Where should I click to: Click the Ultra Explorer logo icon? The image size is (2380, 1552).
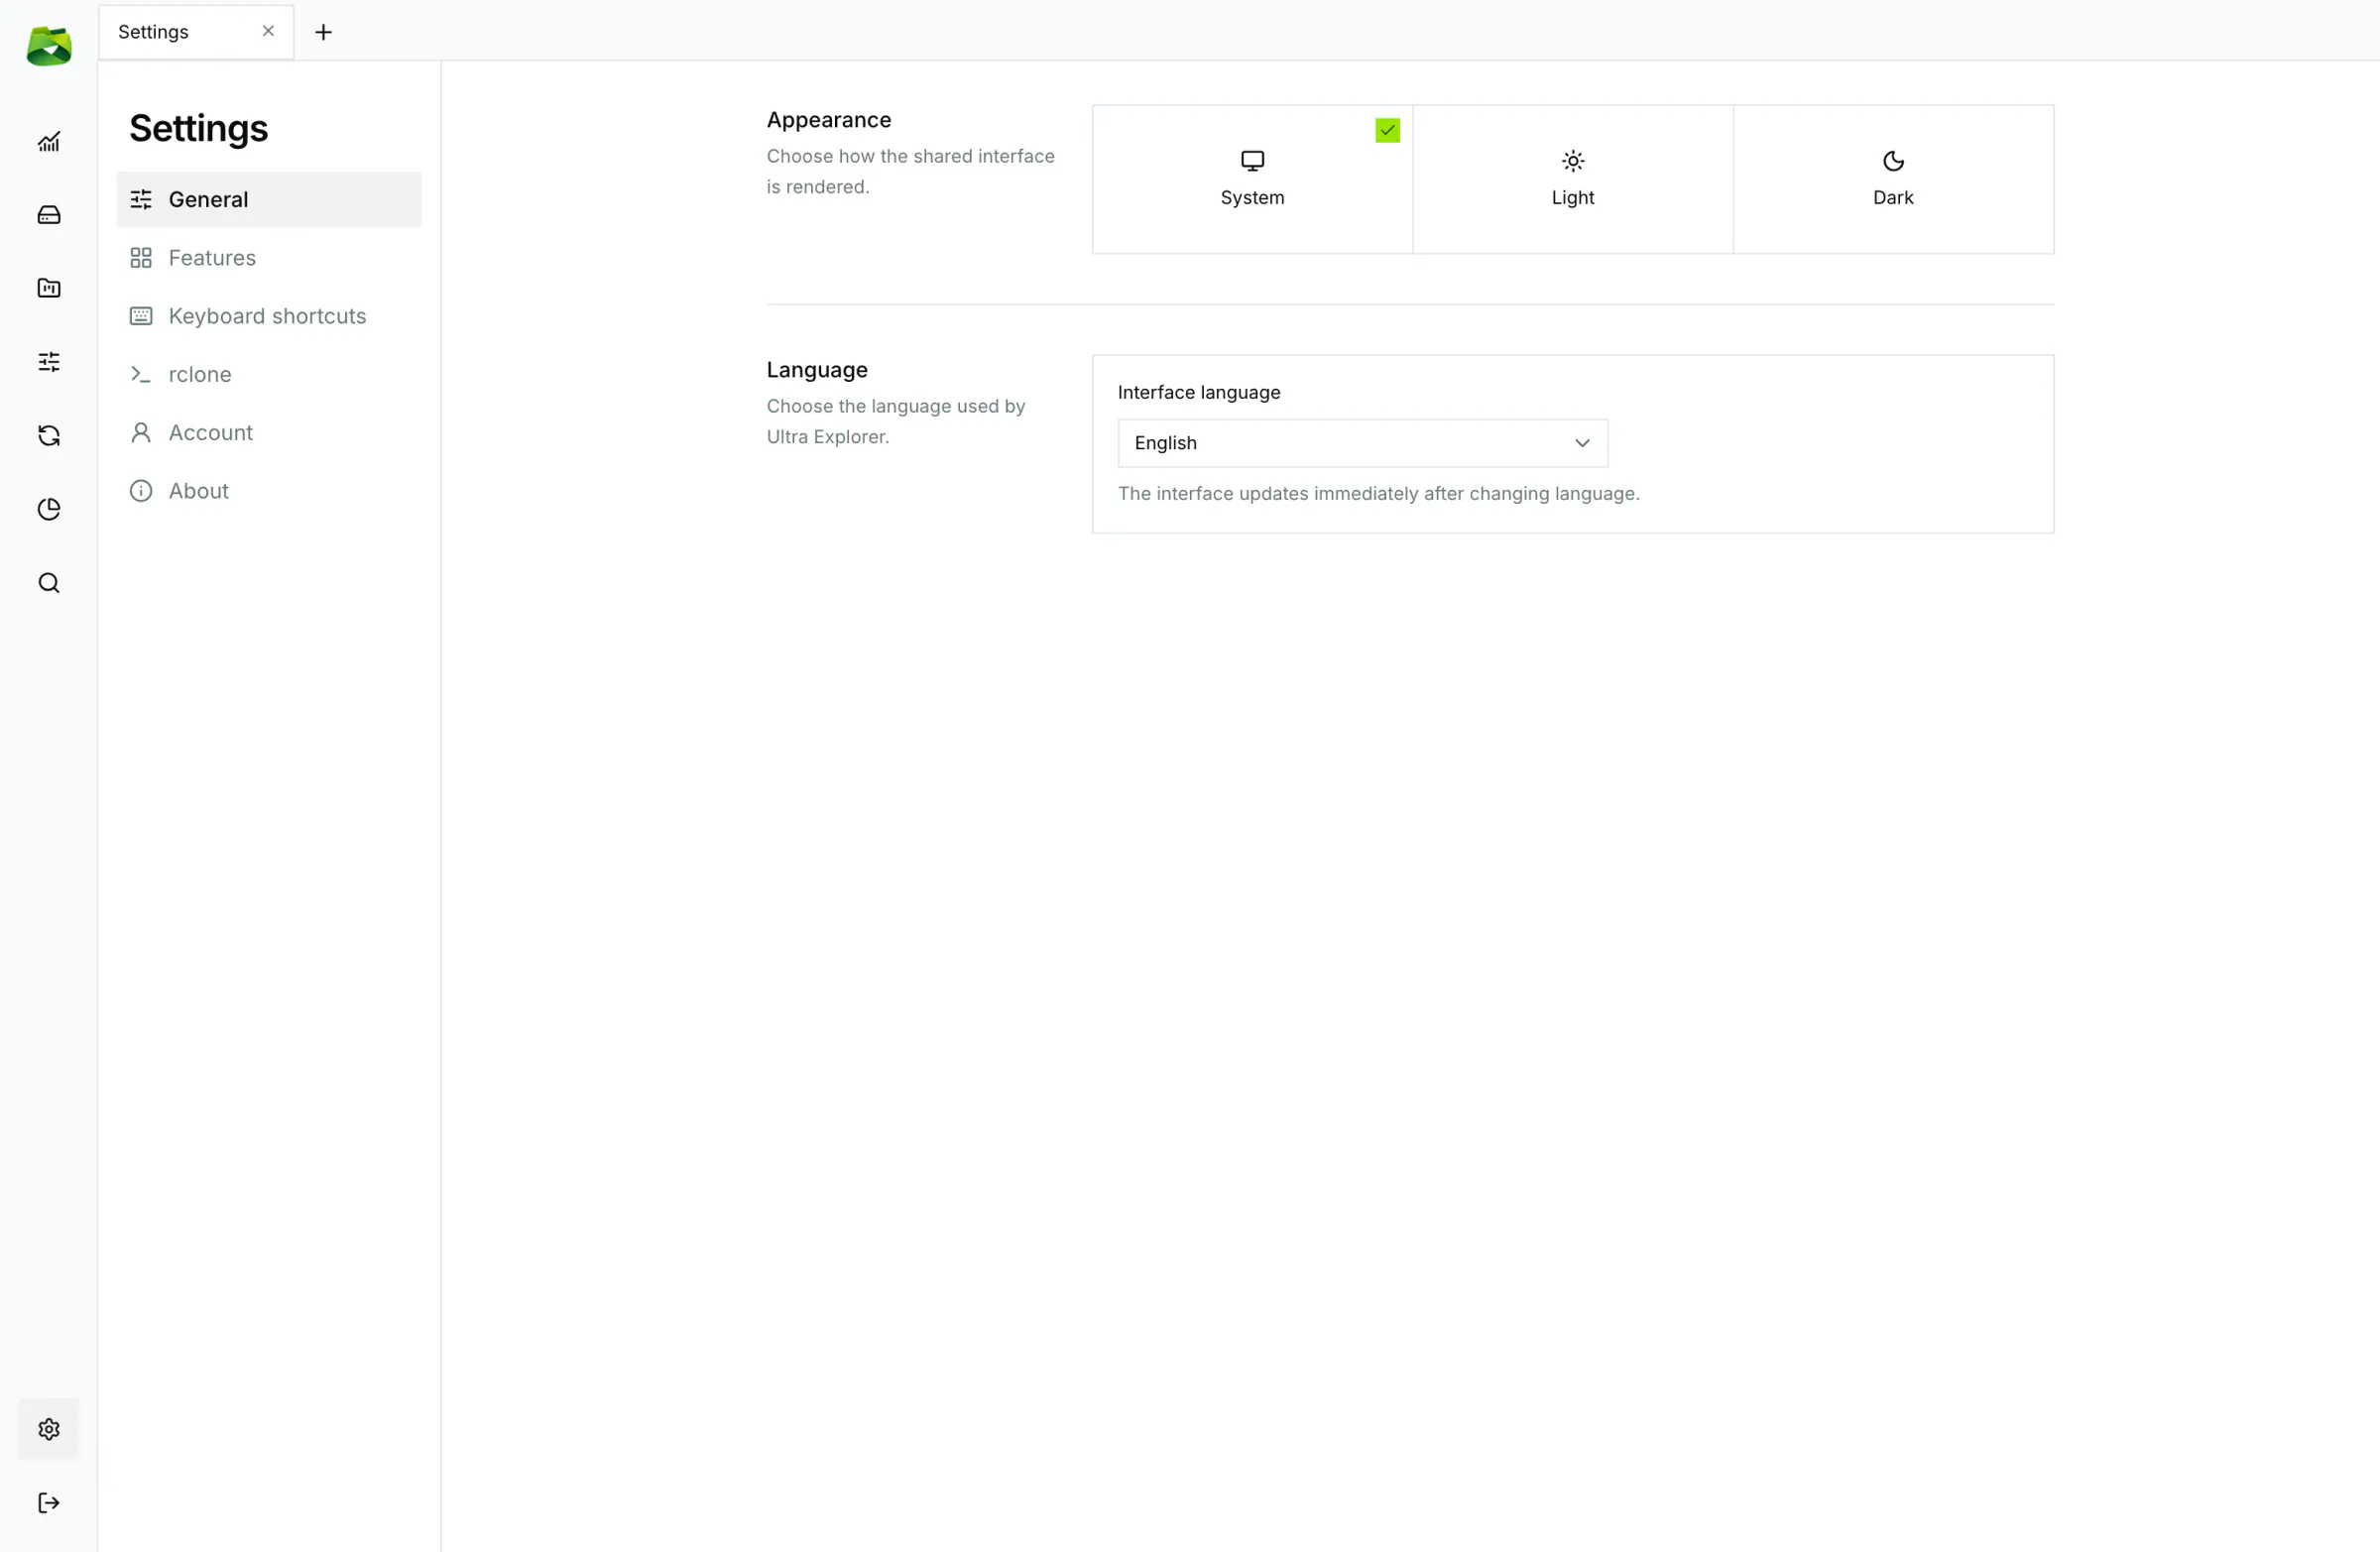point(49,47)
